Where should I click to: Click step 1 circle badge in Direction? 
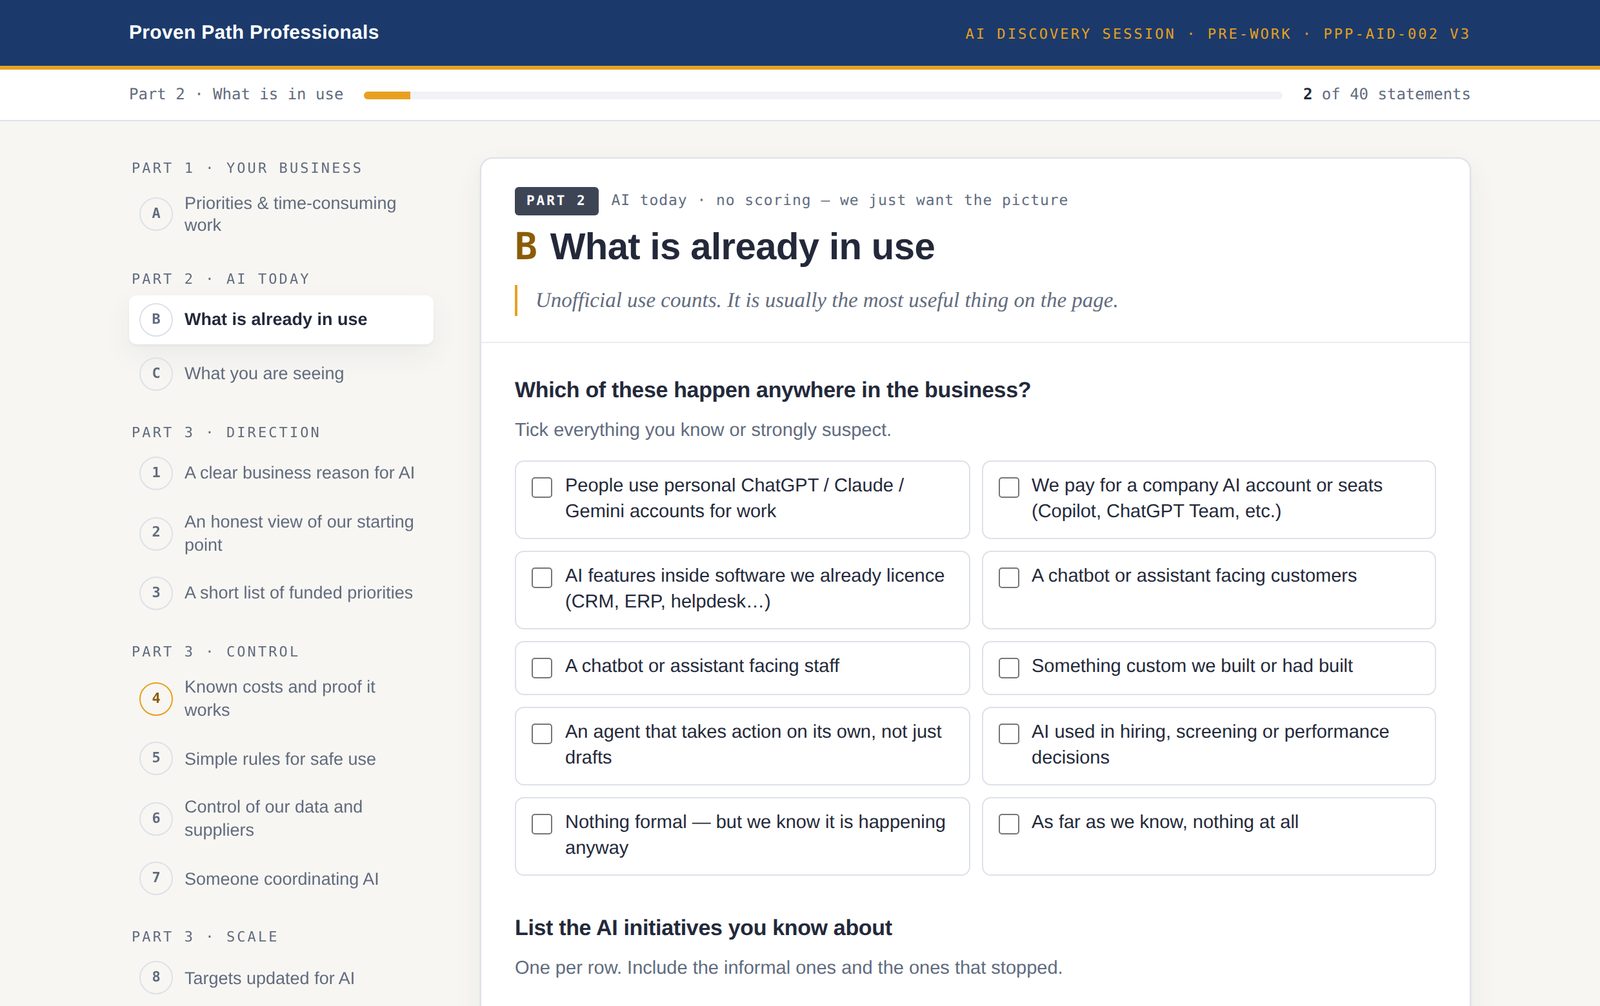(x=156, y=472)
